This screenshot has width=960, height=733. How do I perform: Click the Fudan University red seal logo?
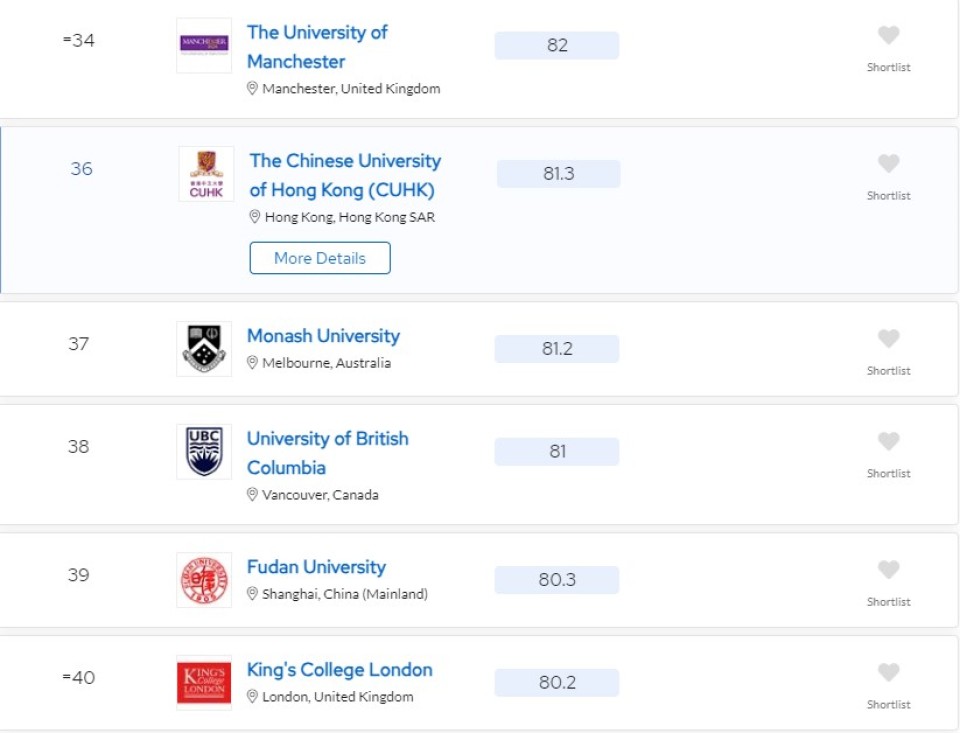pyautogui.click(x=204, y=580)
